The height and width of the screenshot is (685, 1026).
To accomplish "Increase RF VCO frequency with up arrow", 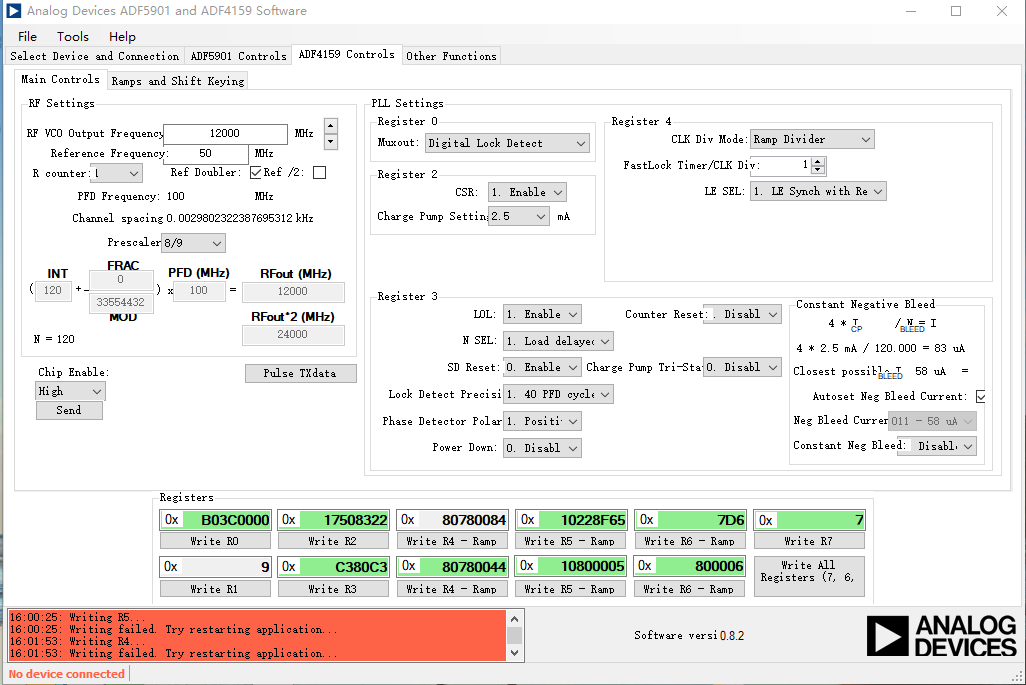I will 331,126.
